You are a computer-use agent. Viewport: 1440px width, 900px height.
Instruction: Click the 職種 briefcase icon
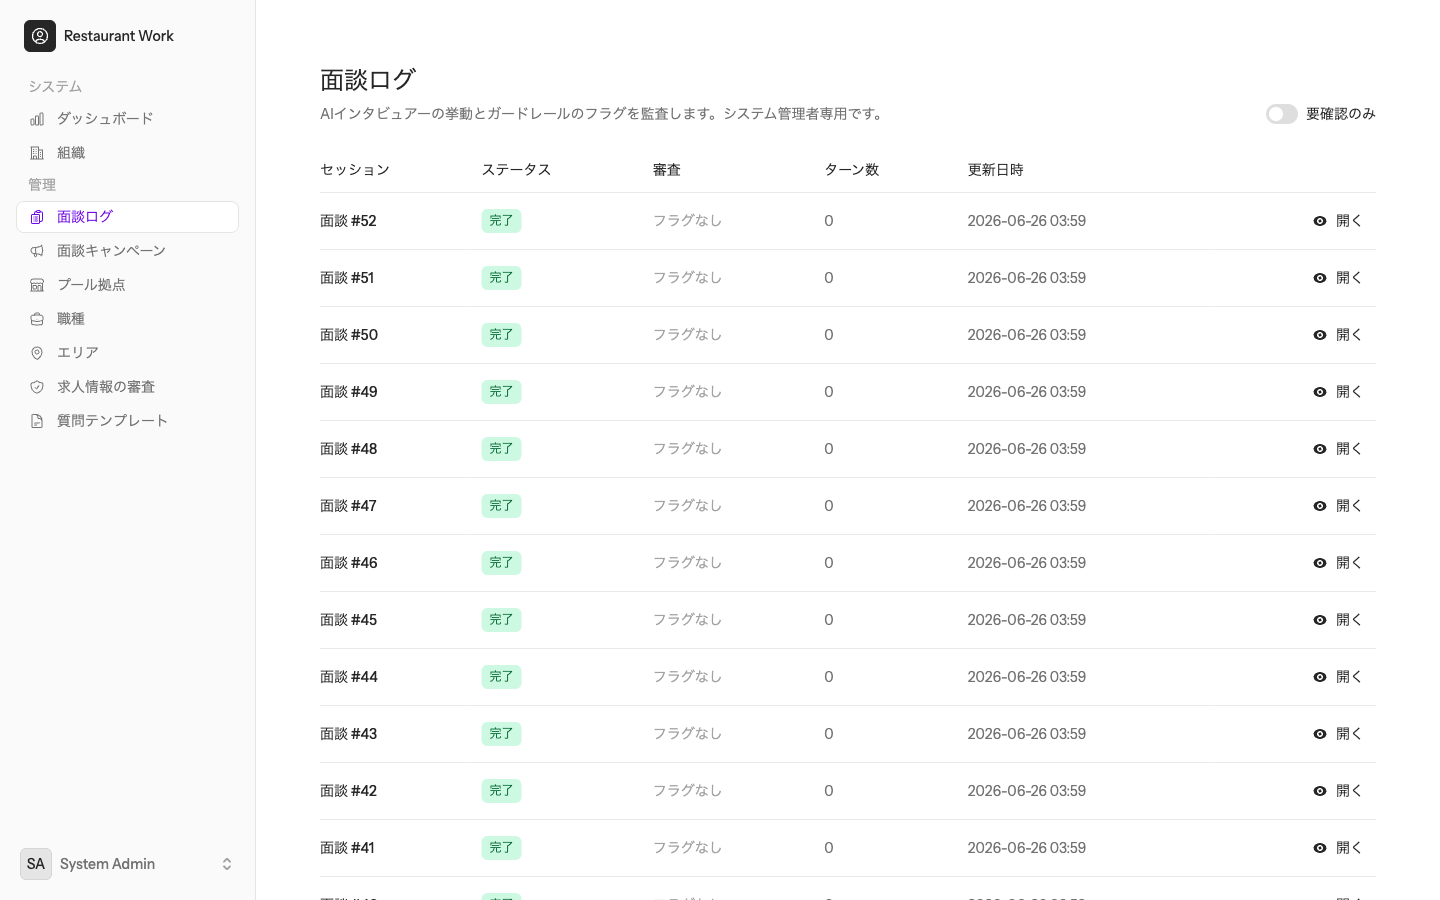click(x=37, y=319)
